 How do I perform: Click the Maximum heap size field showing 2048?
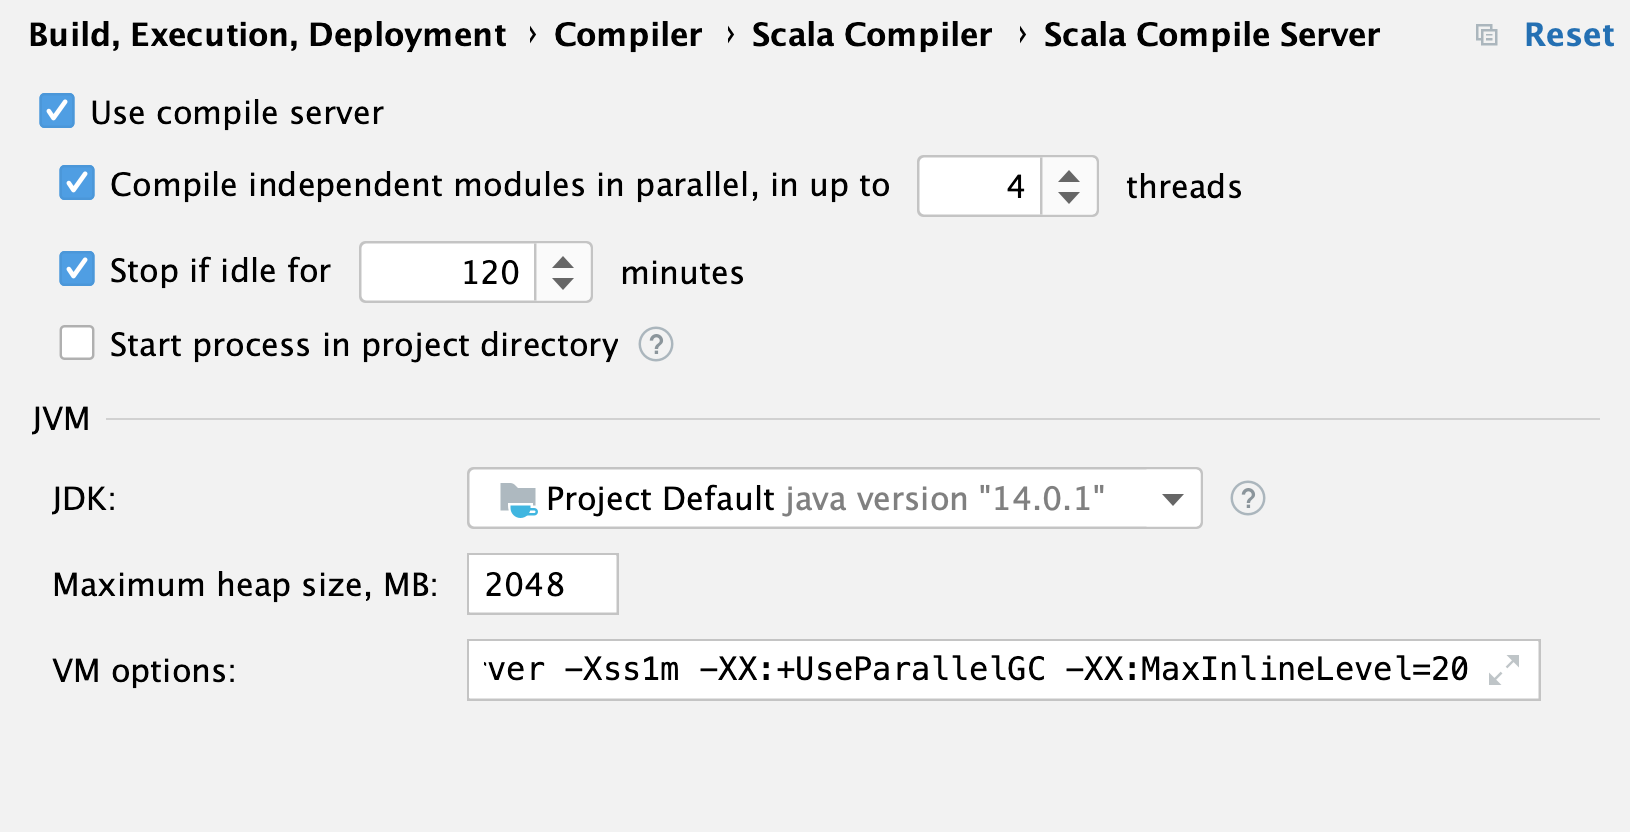click(542, 584)
